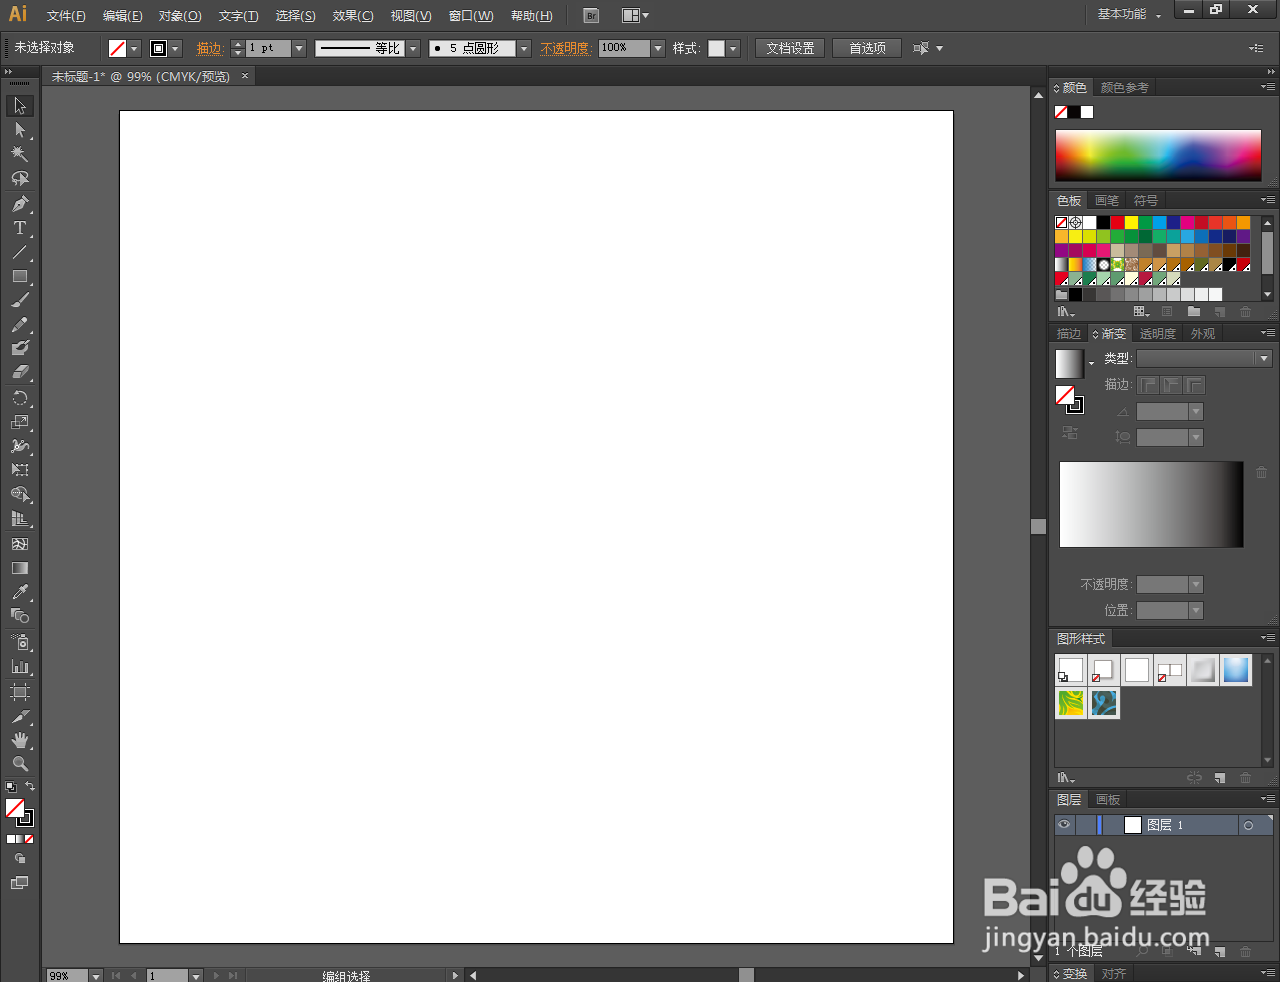Click the target circle of 图层 1
The image size is (1280, 982).
1248,825
